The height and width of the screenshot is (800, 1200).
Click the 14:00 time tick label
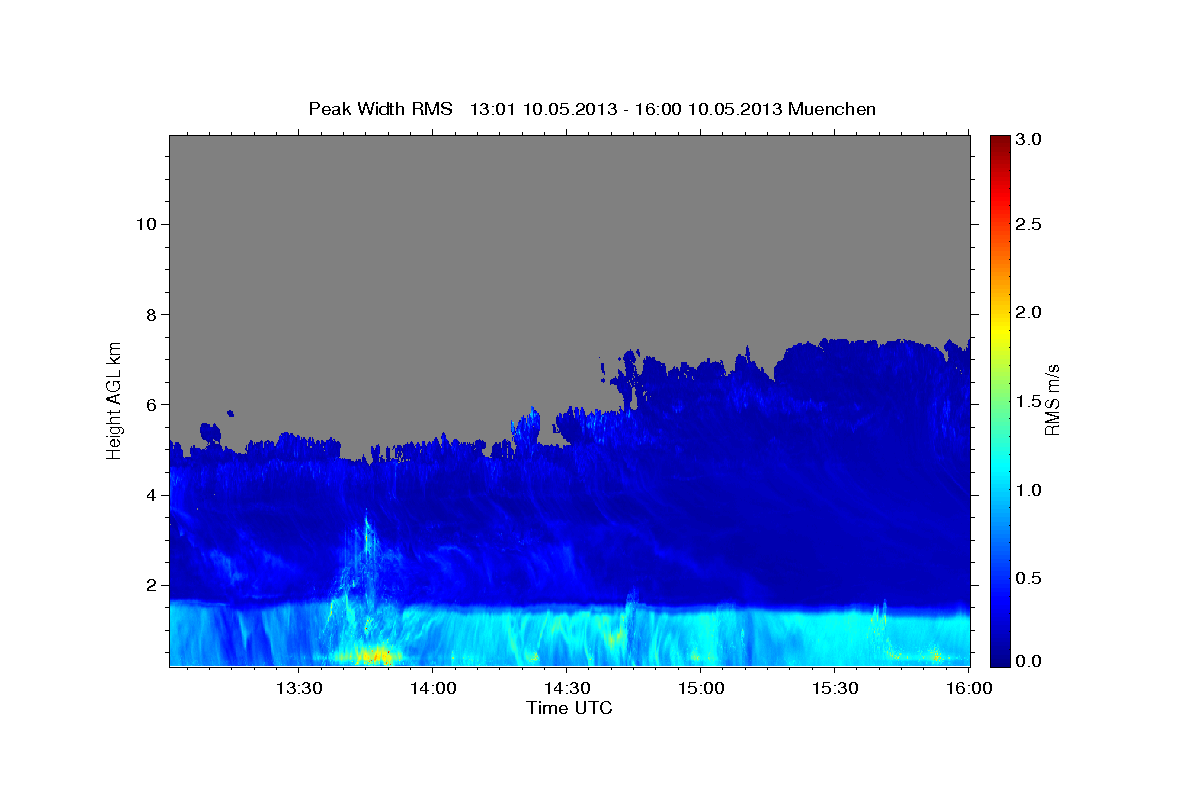432,688
